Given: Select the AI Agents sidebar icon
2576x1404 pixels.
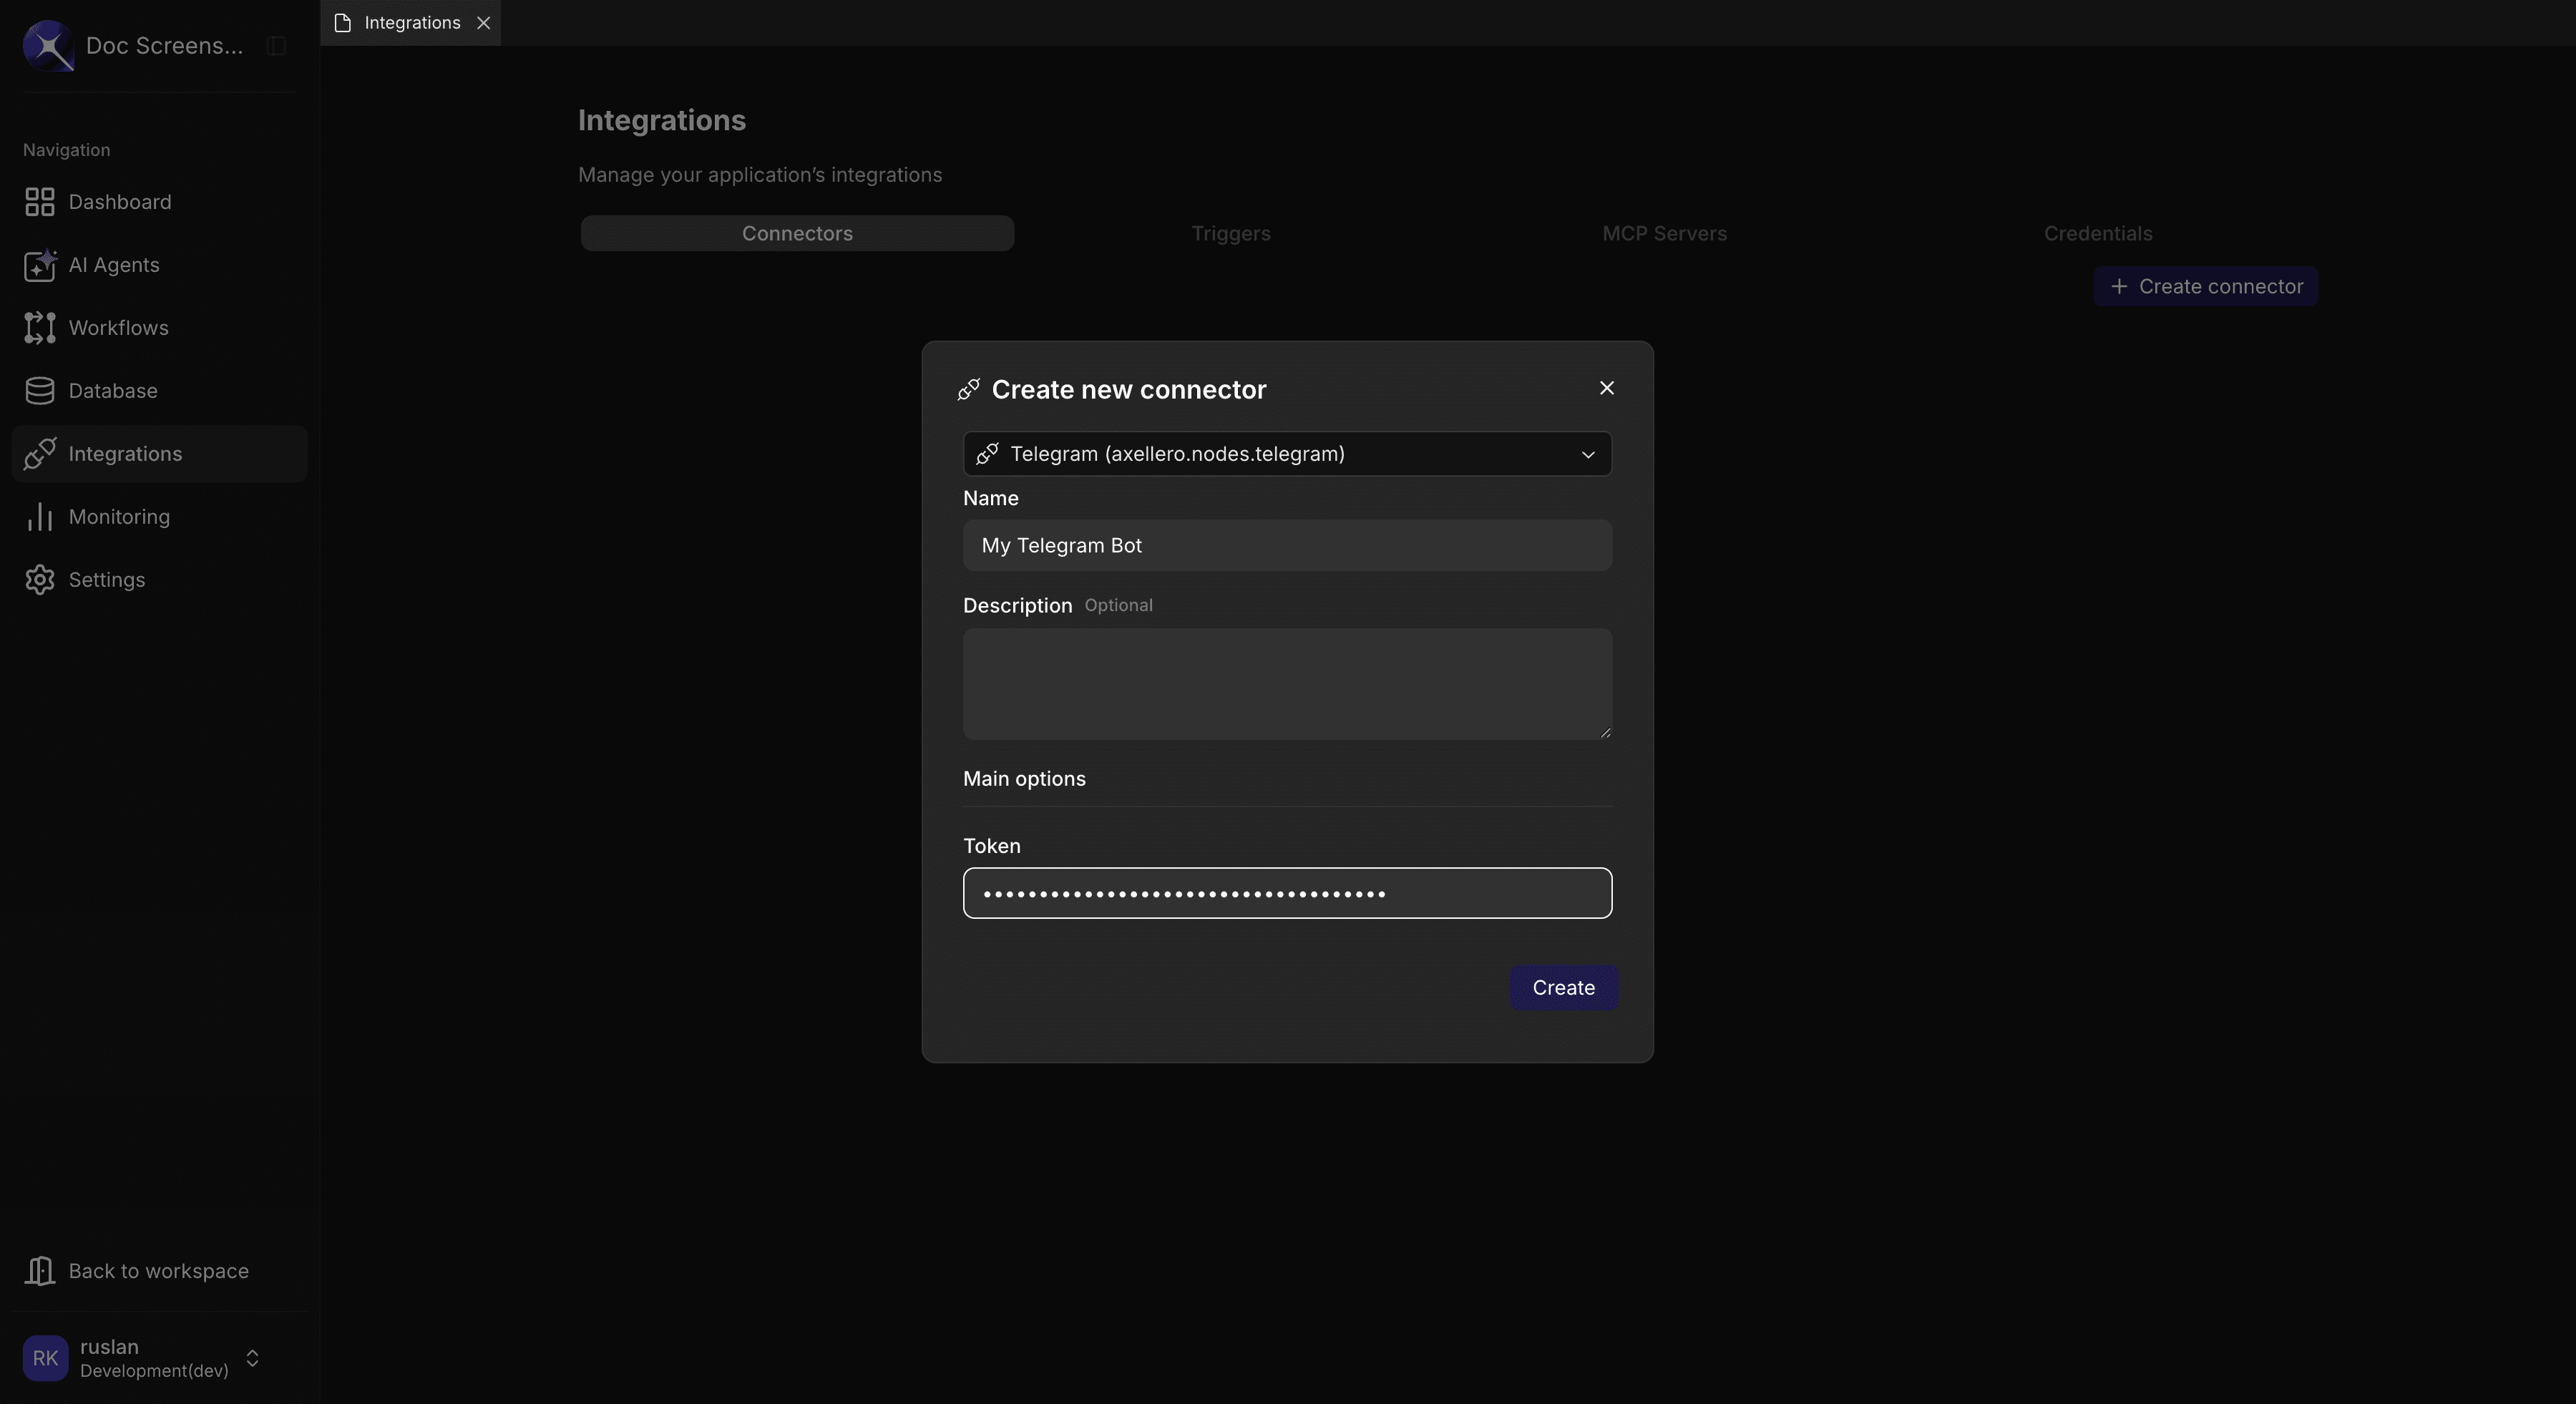Looking at the screenshot, I should 39,265.
